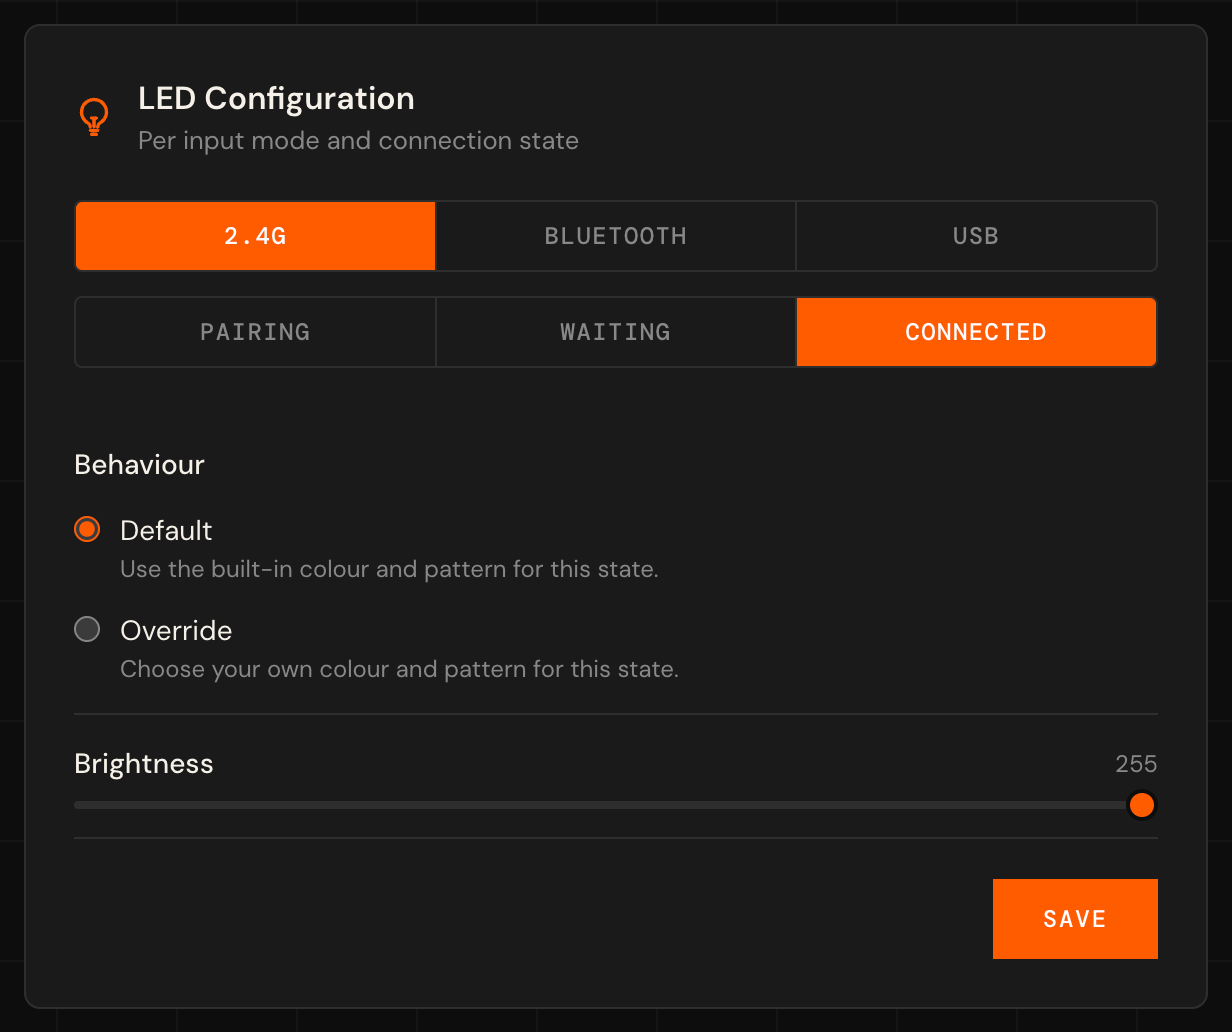Click the Brightness slider handle

pos(1141,805)
